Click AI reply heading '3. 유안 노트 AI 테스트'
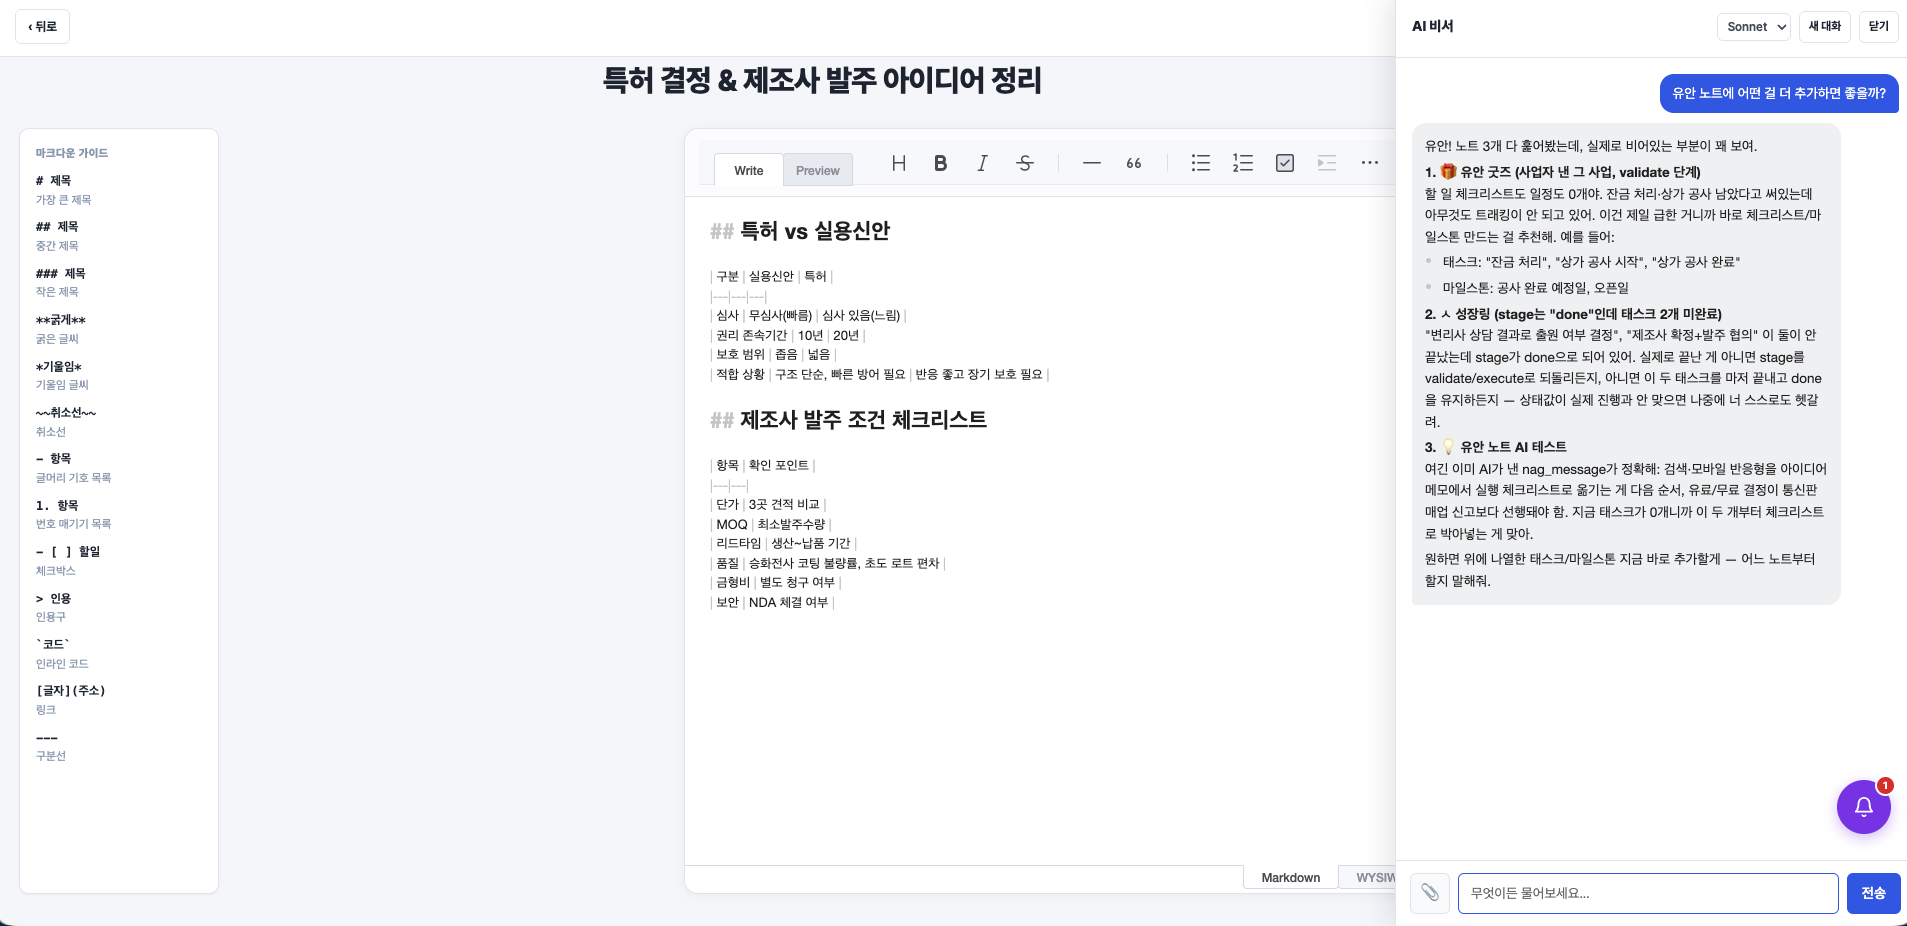 tap(1496, 447)
